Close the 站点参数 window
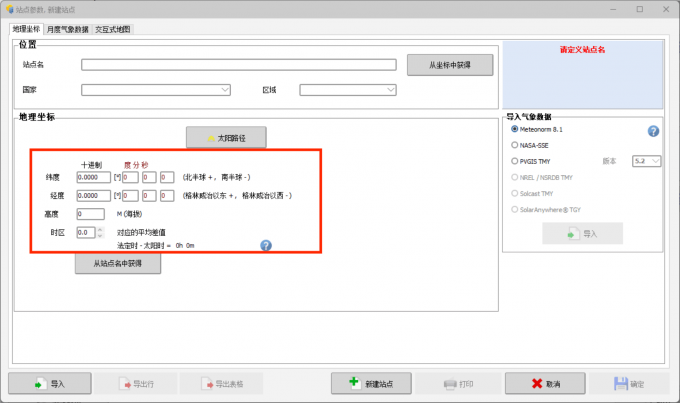Image resolution: width=680 pixels, height=403 pixels. pos(666,9)
